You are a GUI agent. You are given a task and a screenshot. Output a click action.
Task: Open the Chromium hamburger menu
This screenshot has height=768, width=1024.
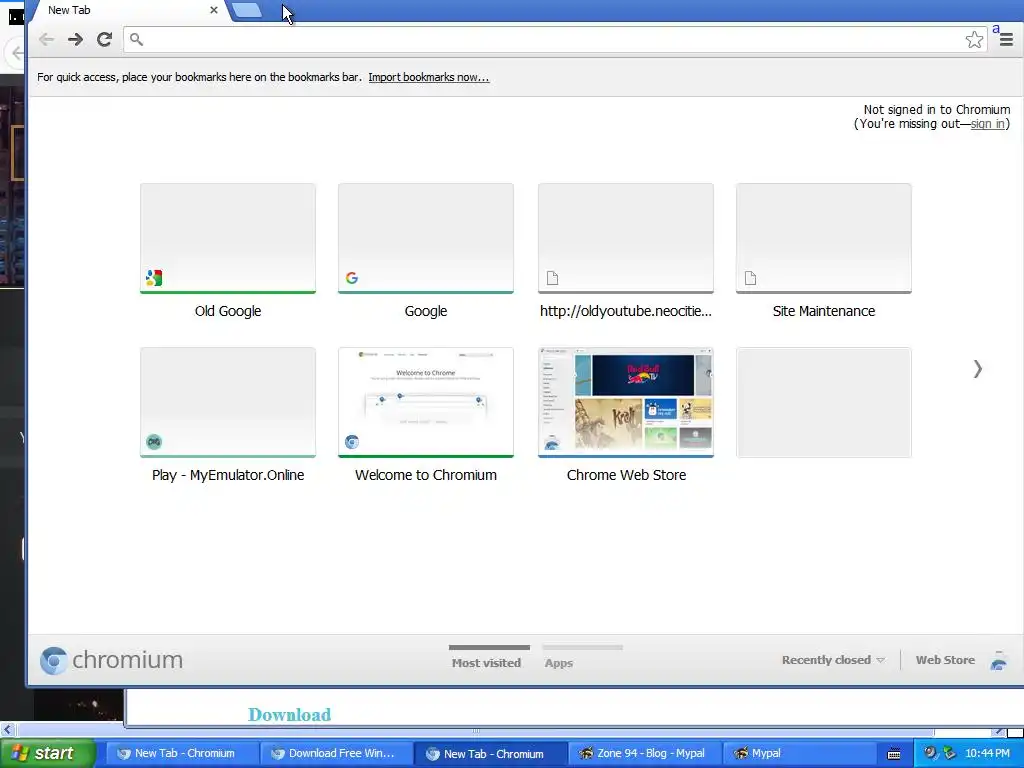1006,40
